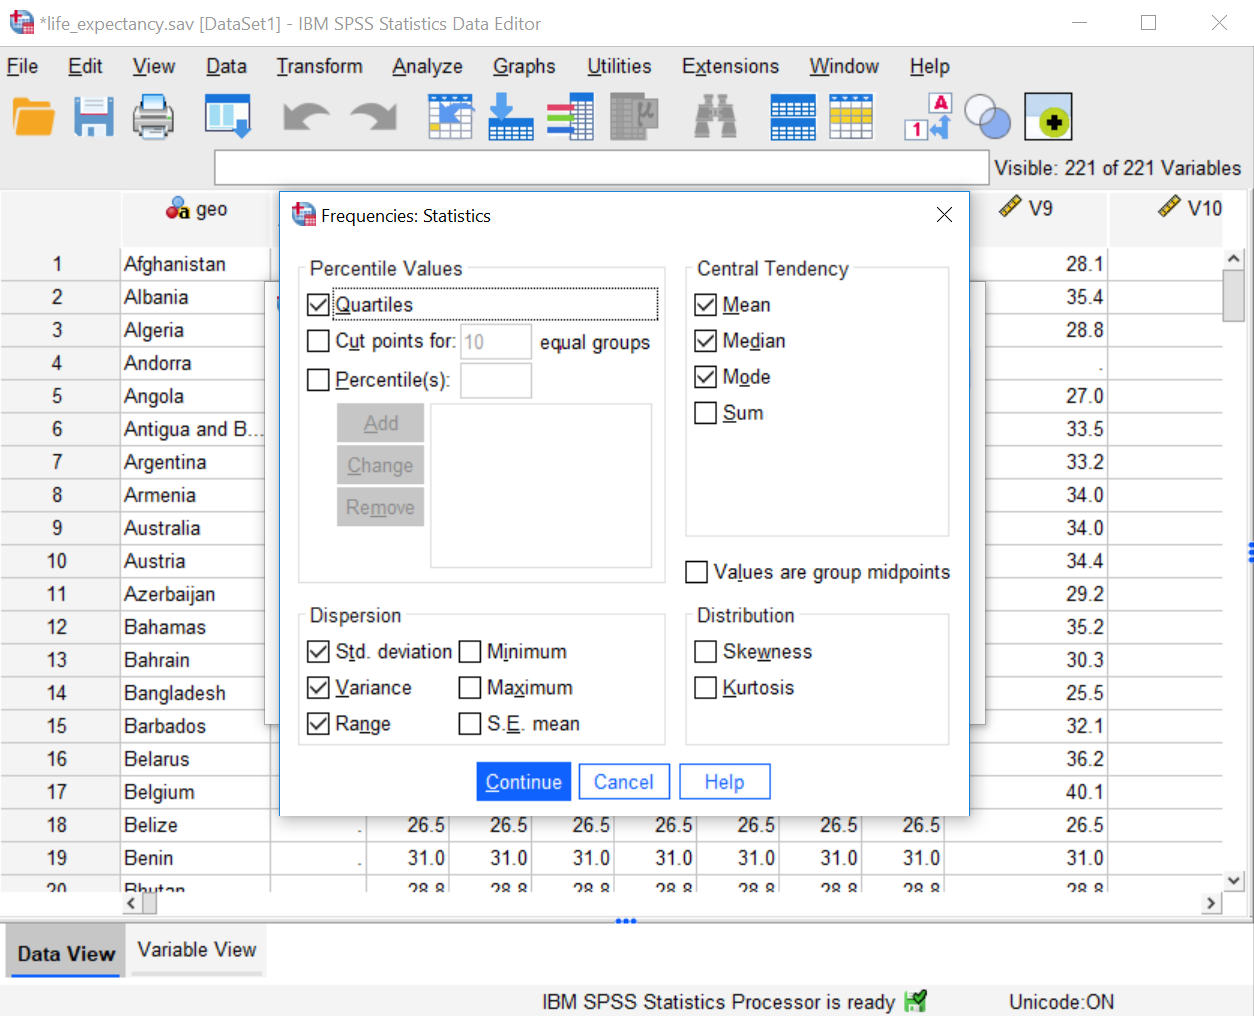Click the disabled Change button
The height and width of the screenshot is (1016, 1254).
point(381,465)
